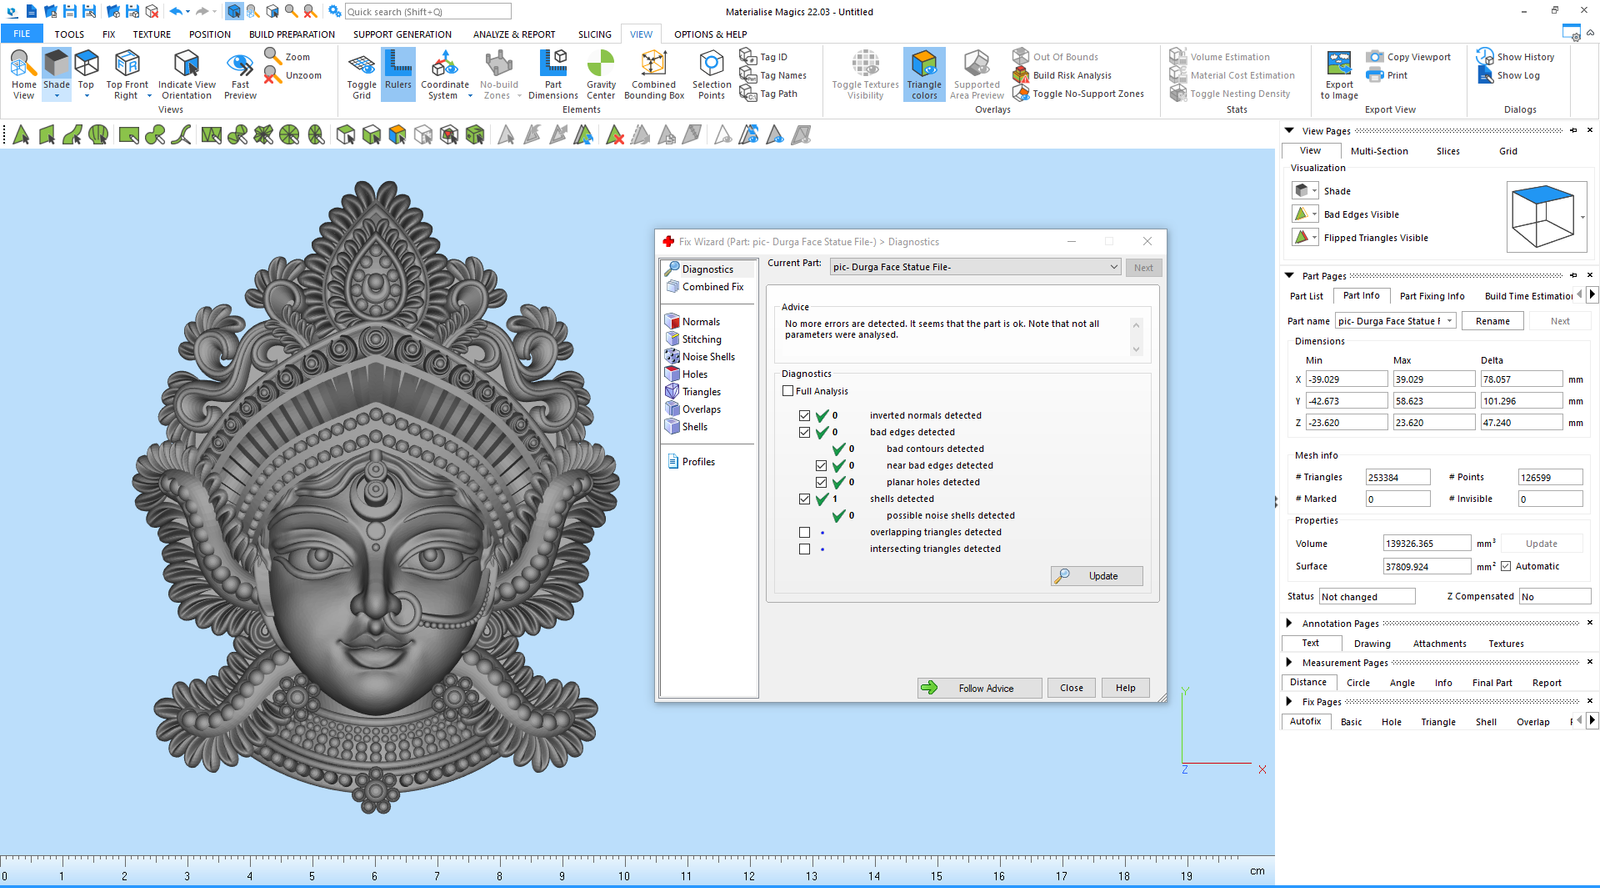Click the Out Of Bounds overlay icon

1021,56
